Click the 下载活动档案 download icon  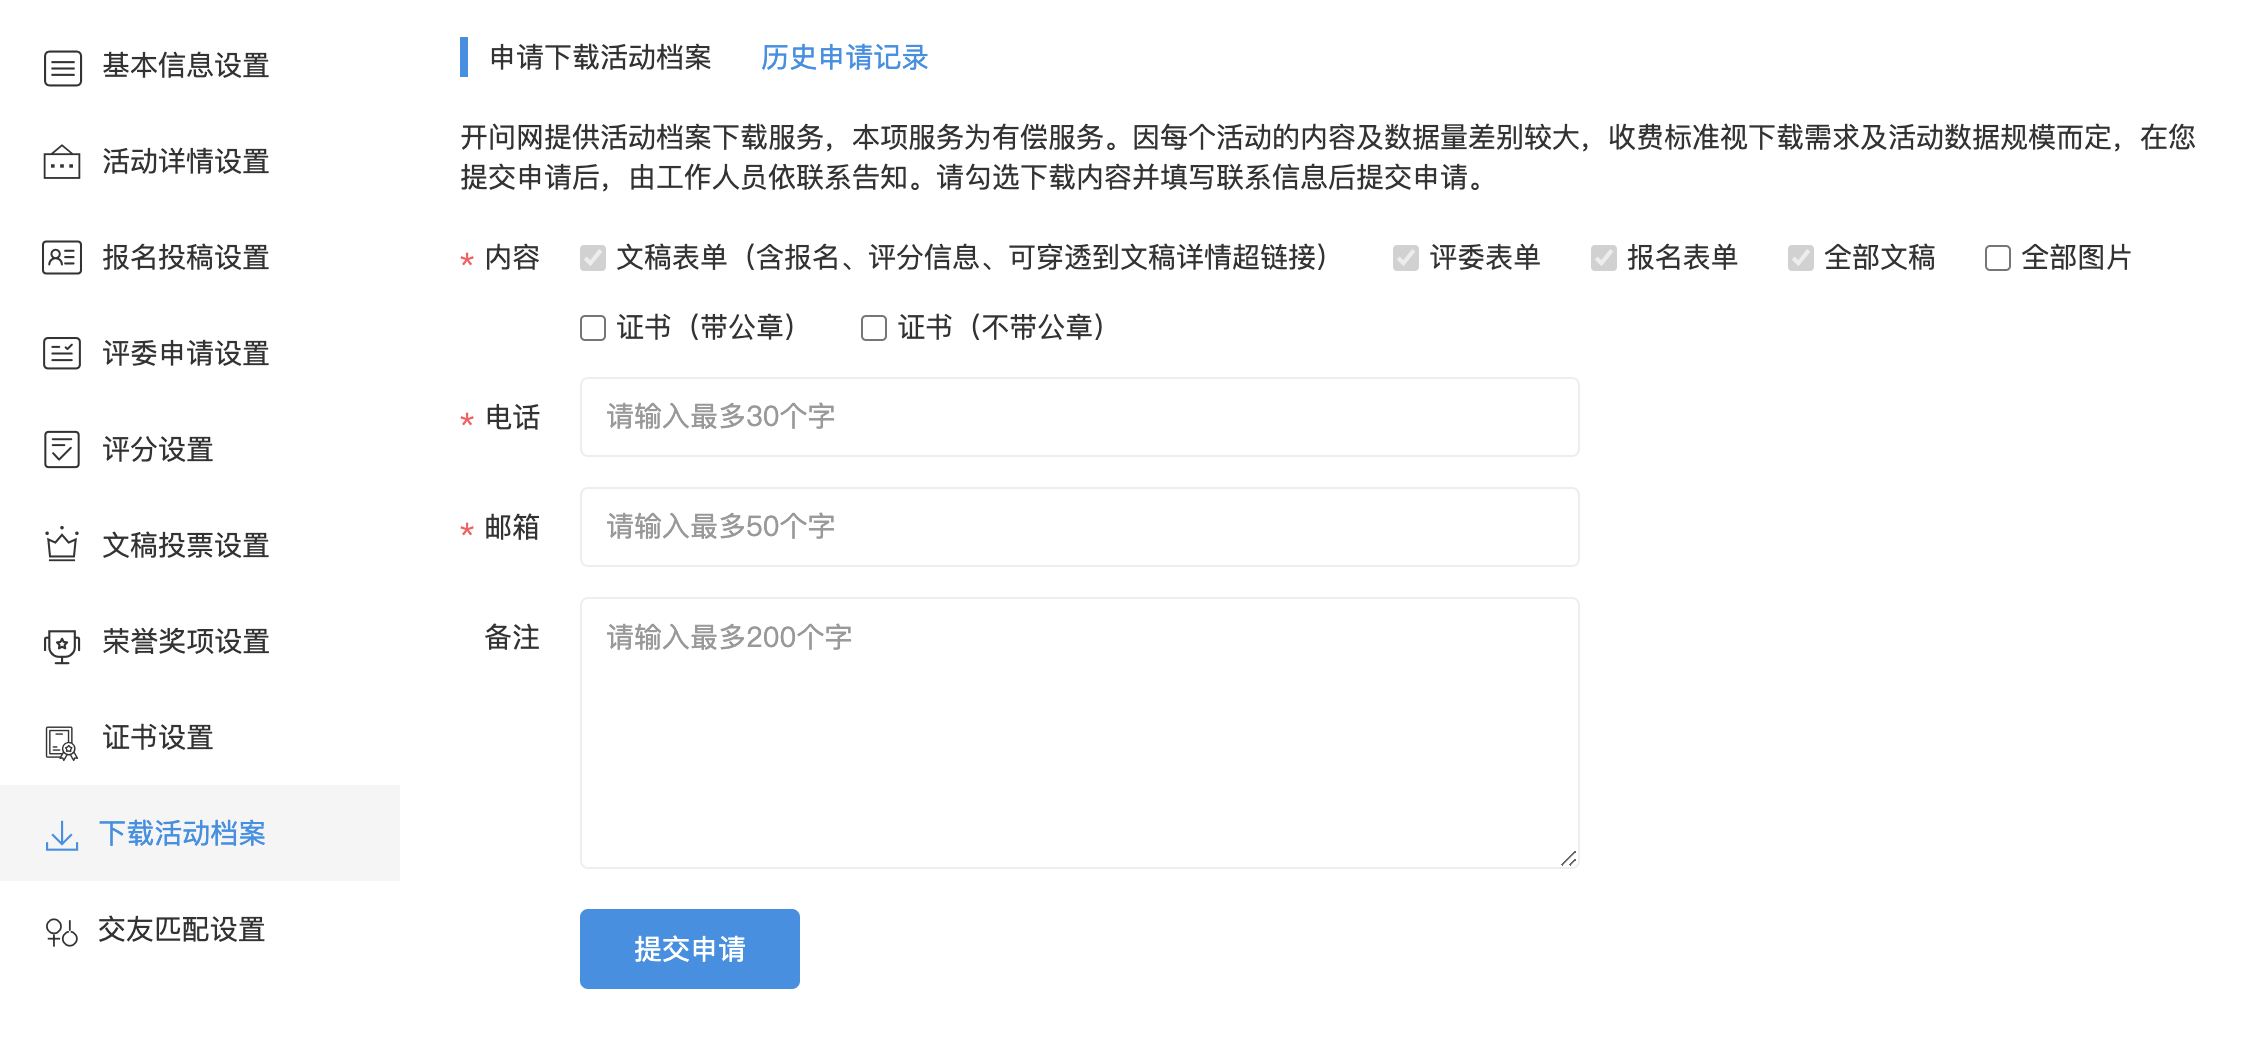coord(62,836)
